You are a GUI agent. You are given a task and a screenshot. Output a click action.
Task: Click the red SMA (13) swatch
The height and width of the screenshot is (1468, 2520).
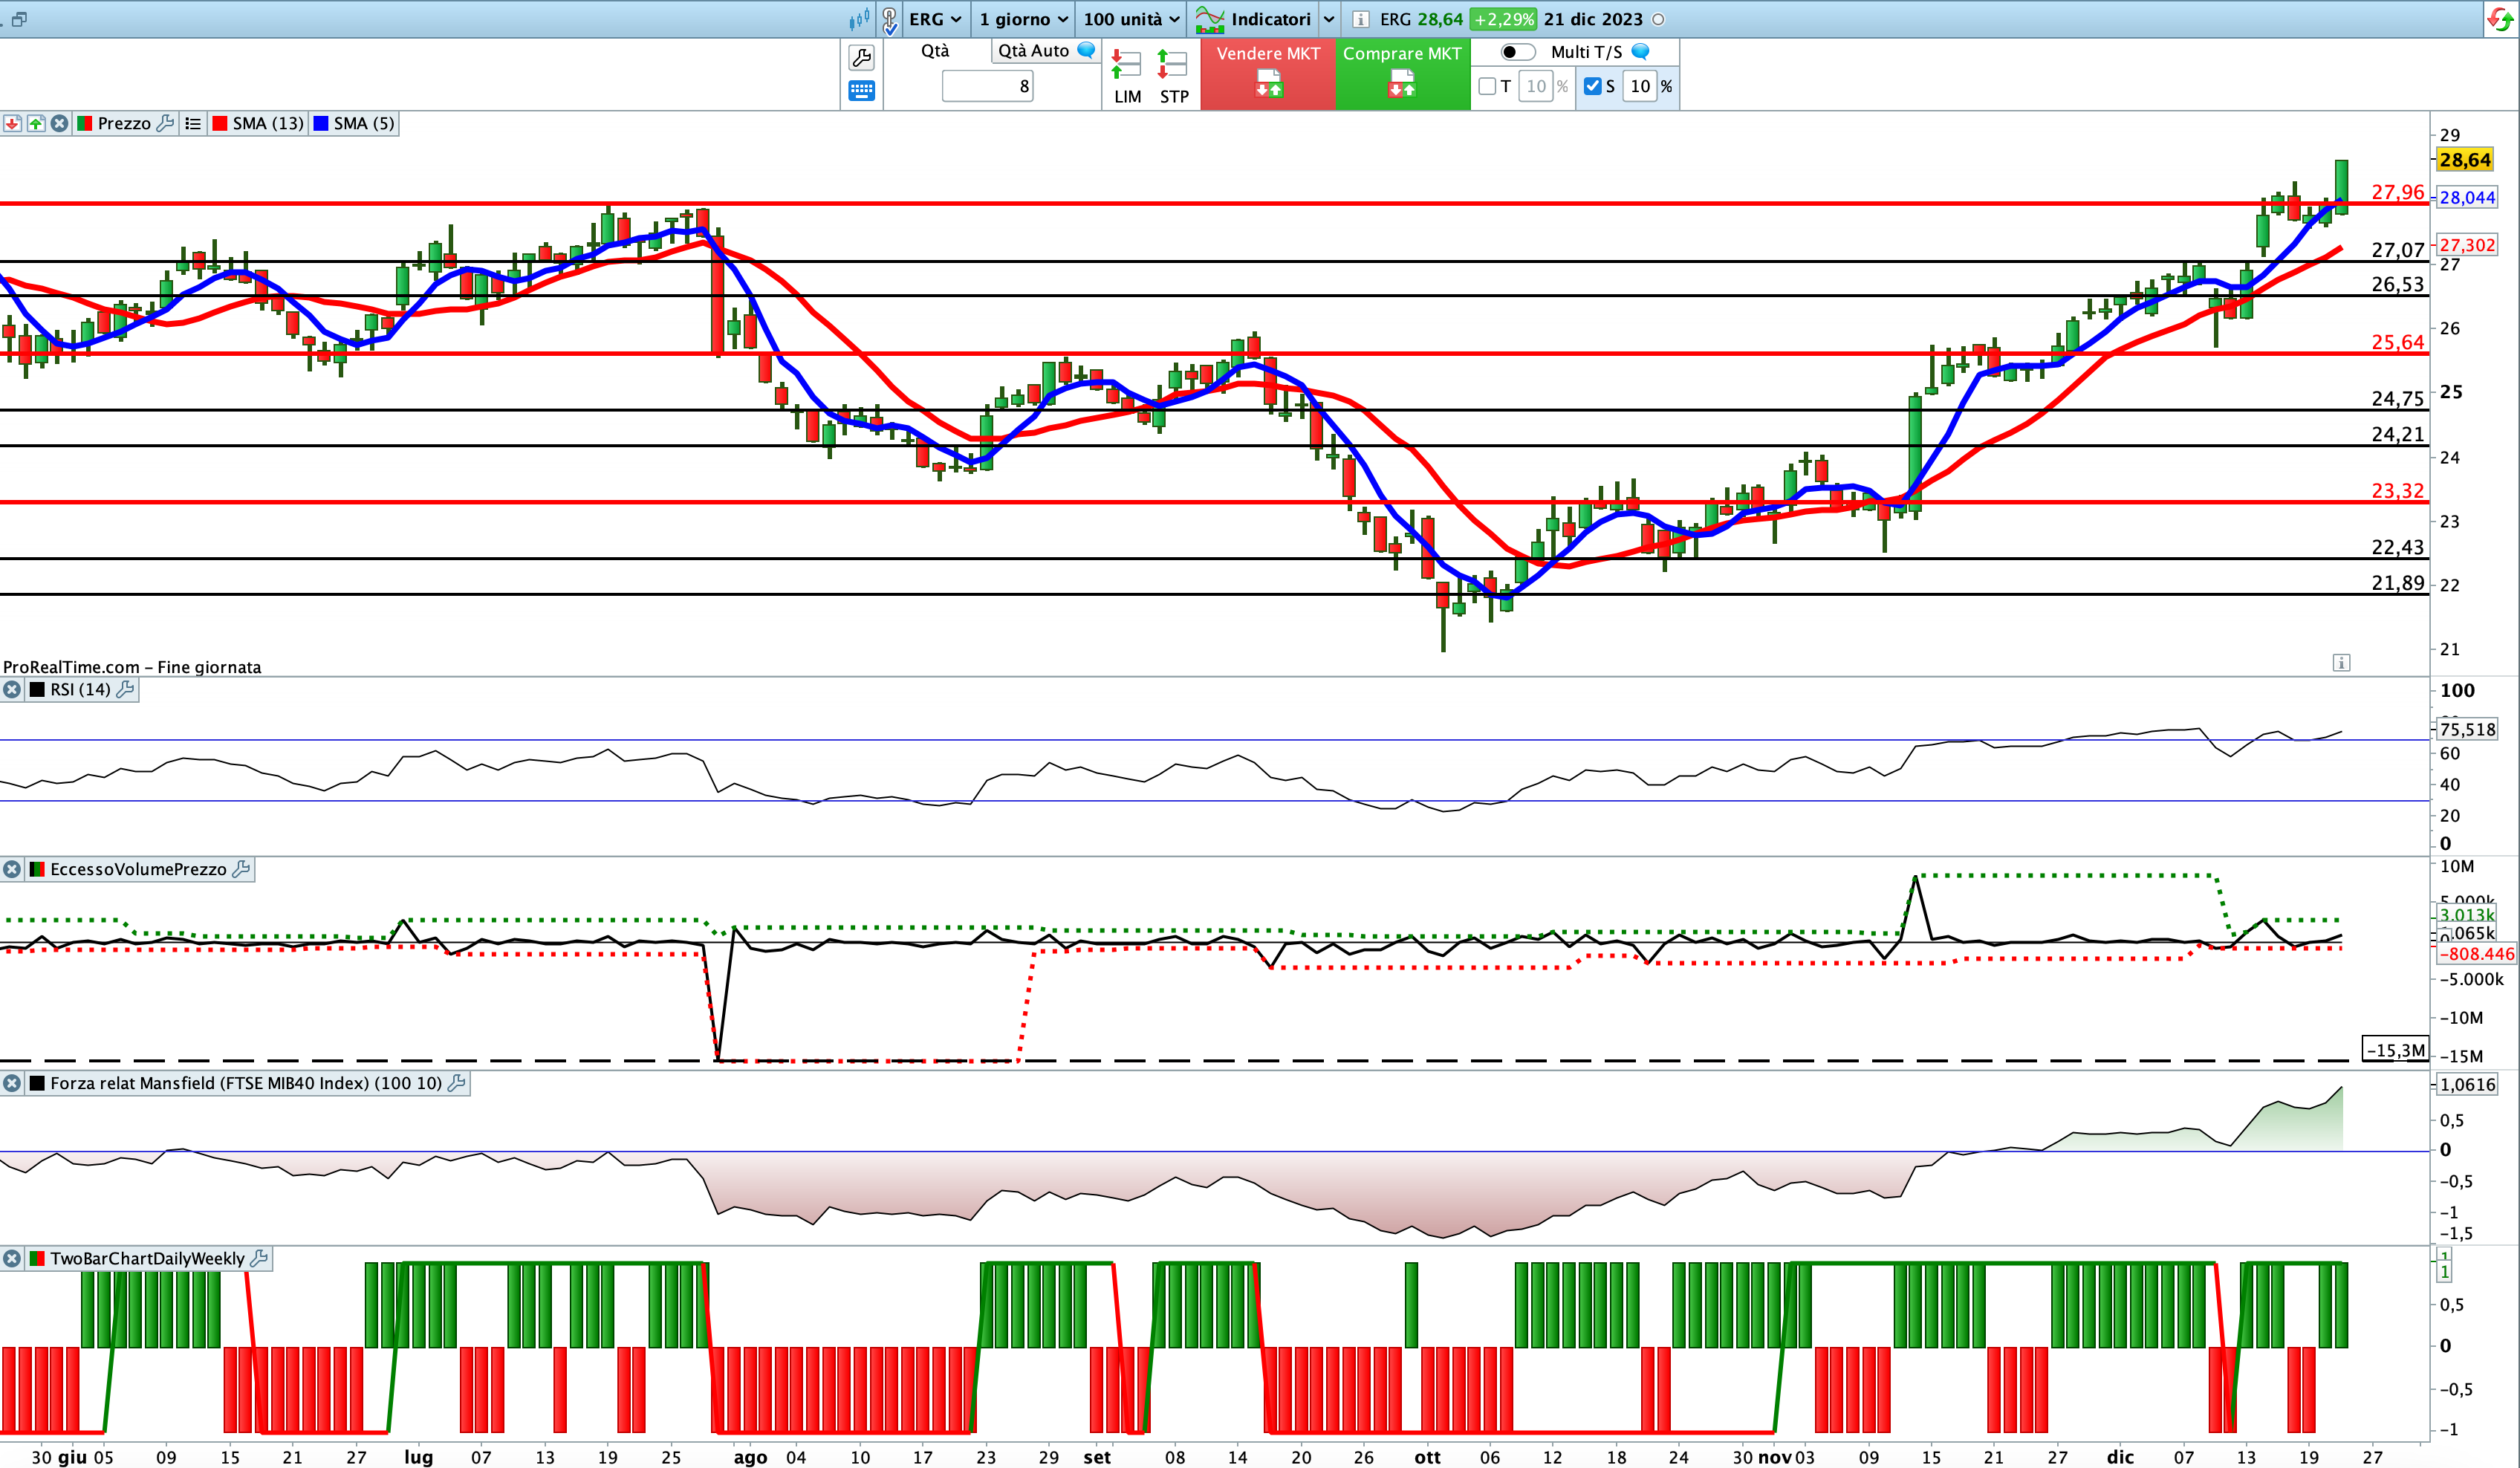pos(220,123)
